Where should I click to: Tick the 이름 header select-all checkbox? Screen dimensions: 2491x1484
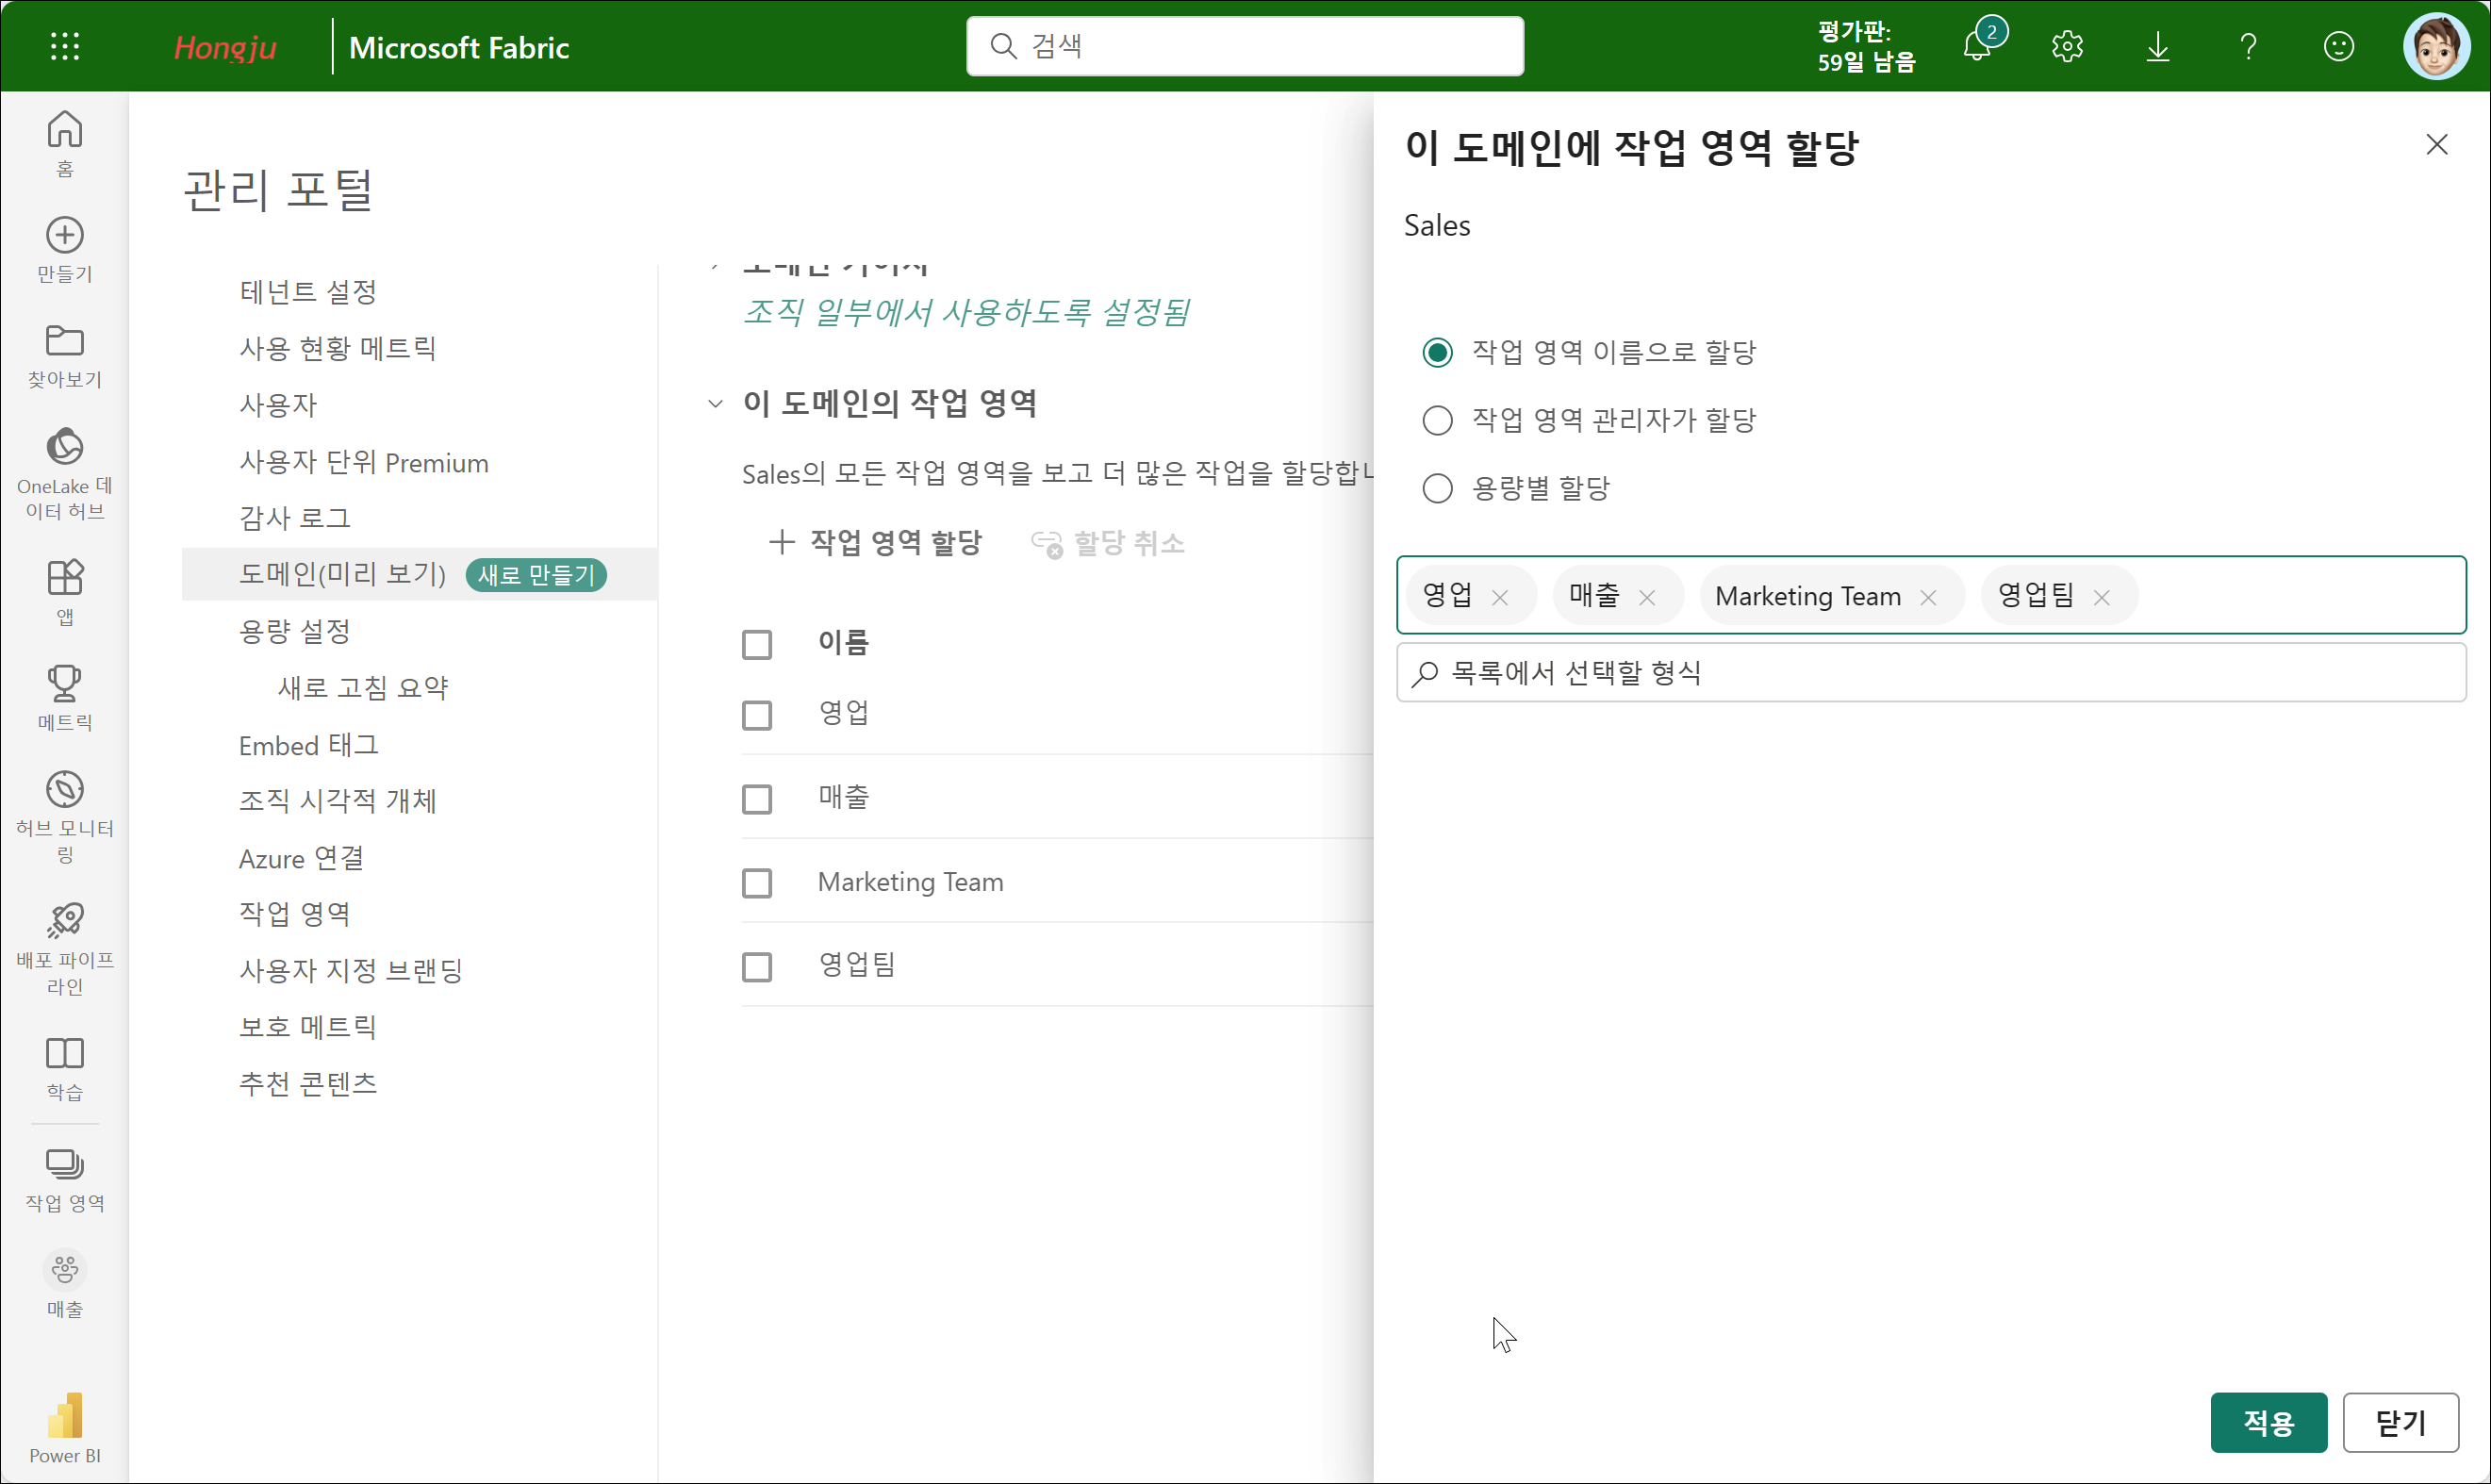click(x=757, y=644)
